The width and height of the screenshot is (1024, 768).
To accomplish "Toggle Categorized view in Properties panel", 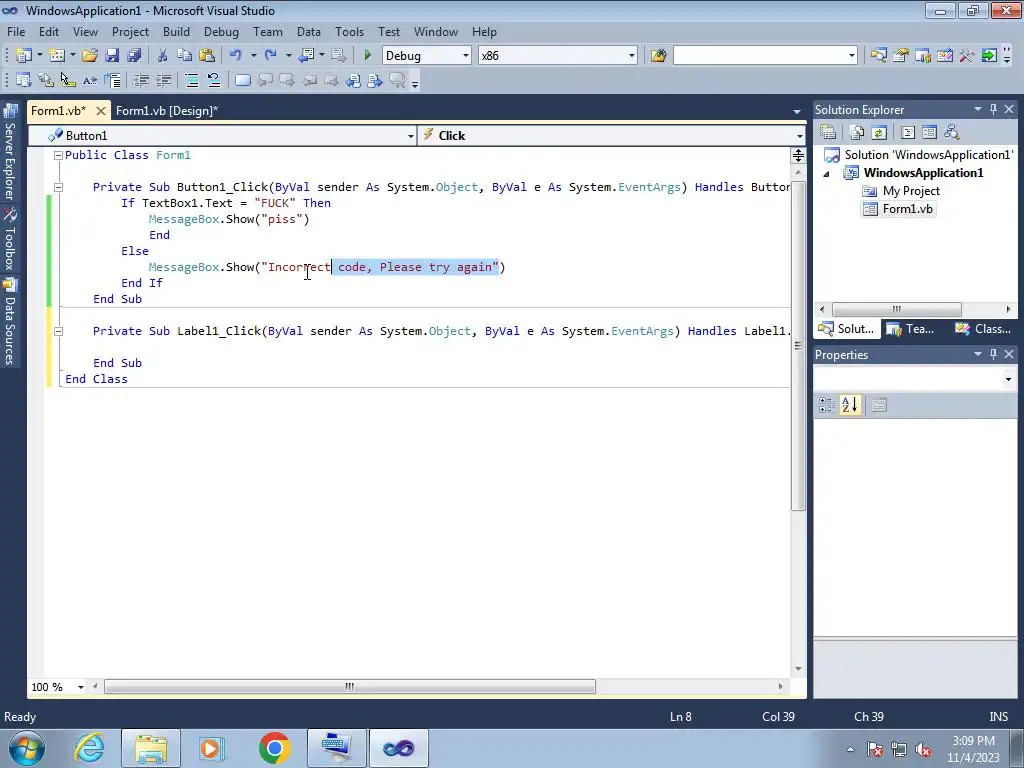I will [x=827, y=405].
